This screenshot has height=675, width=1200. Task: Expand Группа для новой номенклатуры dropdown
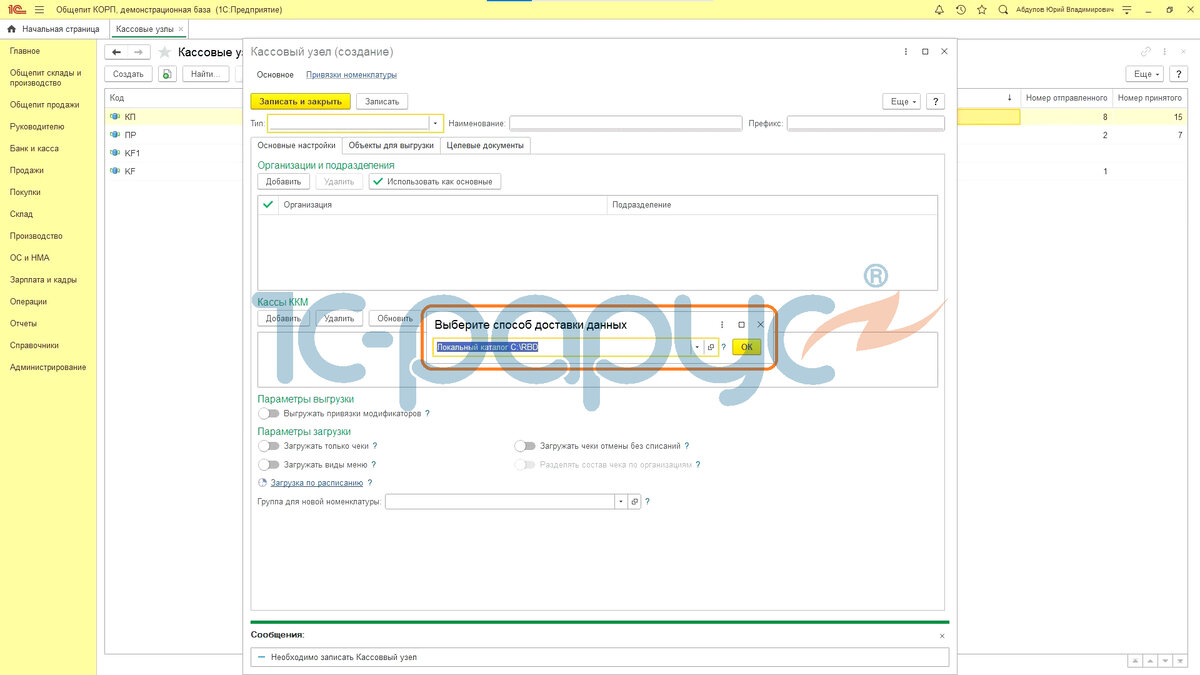[621, 501]
